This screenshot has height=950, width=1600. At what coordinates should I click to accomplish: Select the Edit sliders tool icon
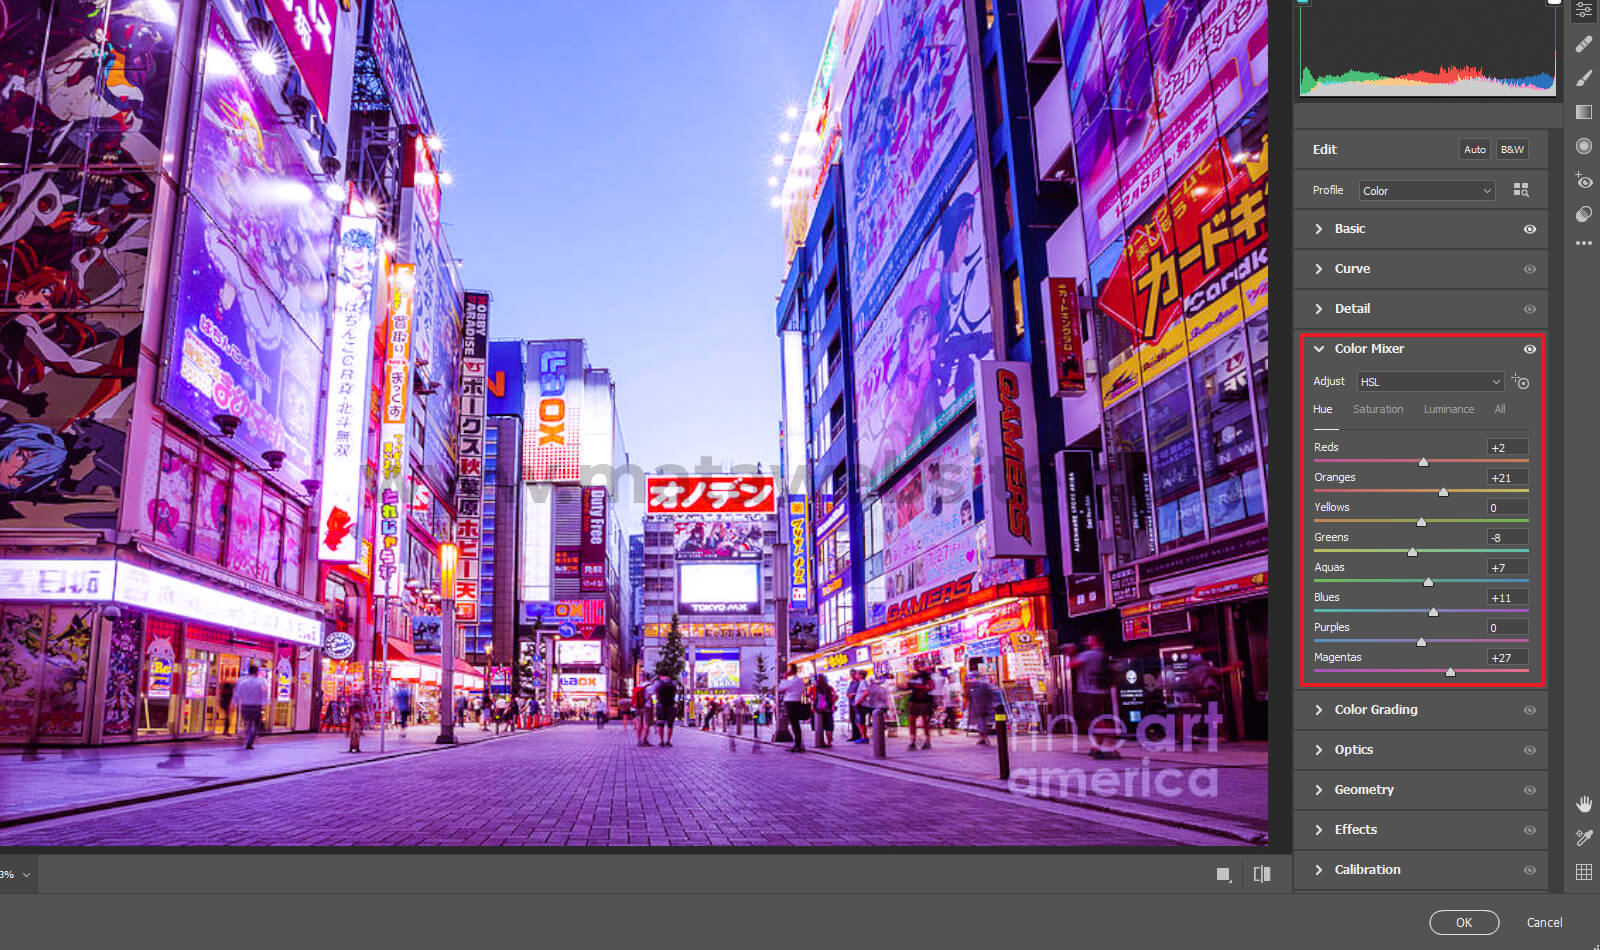point(1583,10)
